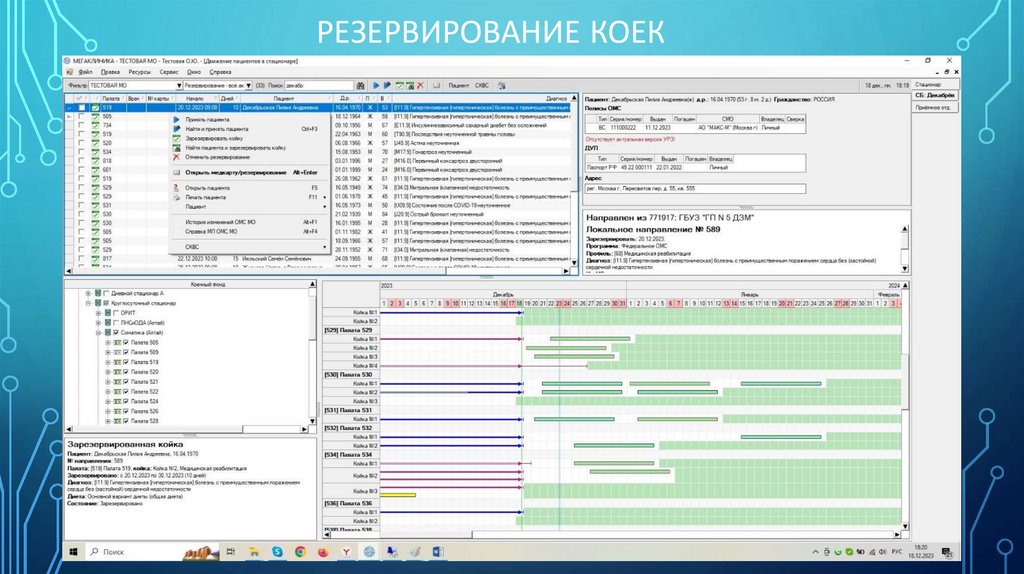The height and width of the screenshot is (574, 1024).
Task: Click the open medical card toolbar icon
Action: tap(436, 86)
